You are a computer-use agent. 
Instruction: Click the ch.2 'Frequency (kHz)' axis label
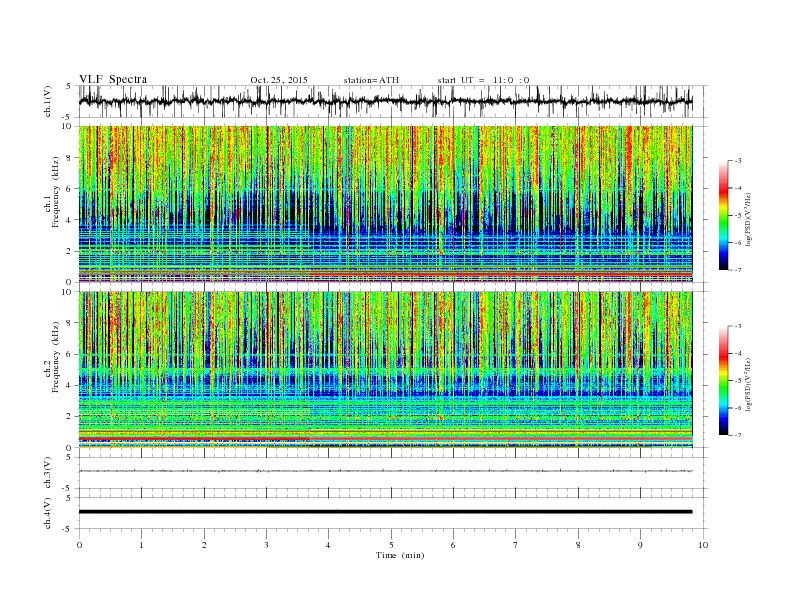click(56, 357)
